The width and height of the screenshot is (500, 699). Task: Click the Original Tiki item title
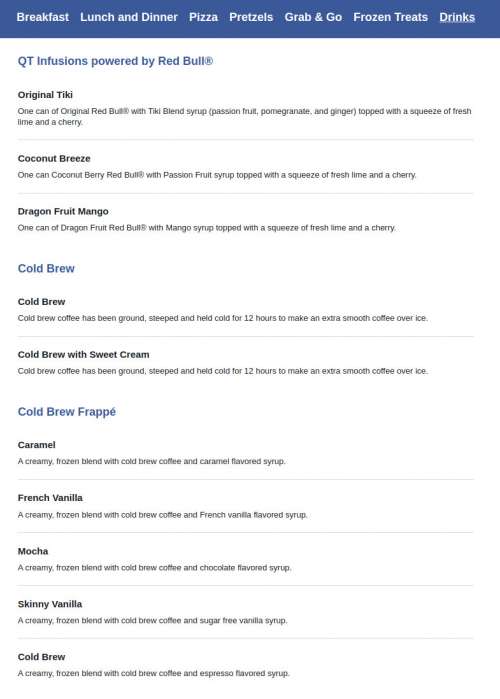45,95
